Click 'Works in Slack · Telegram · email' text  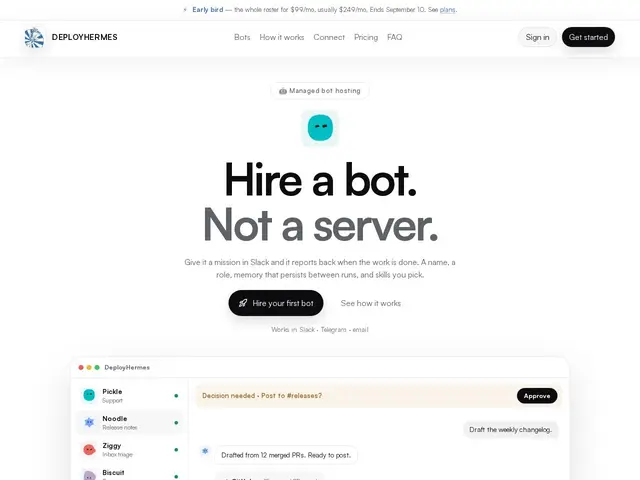tap(320, 329)
